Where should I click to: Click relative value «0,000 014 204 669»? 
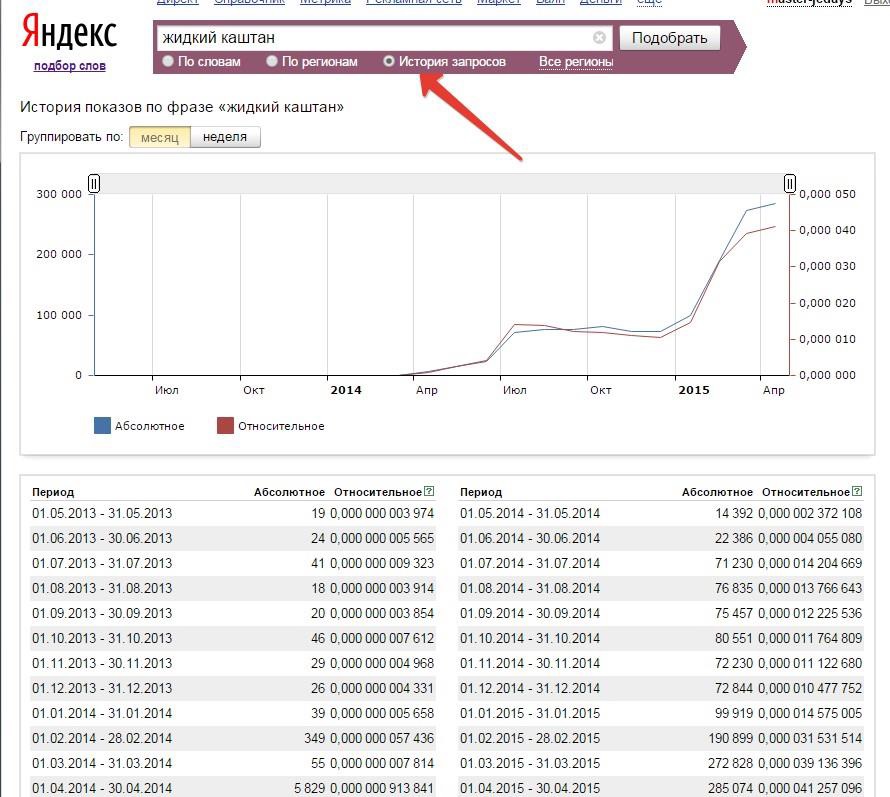tap(810, 563)
